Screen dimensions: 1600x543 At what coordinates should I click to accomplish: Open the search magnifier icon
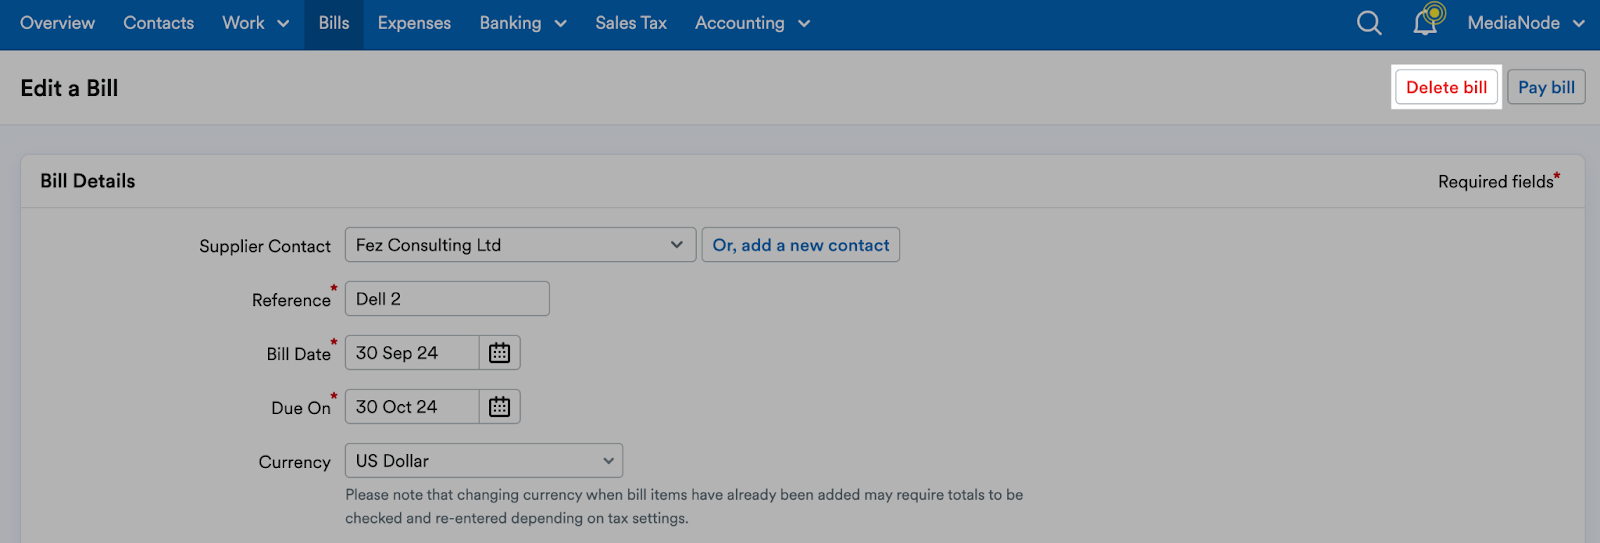point(1369,23)
